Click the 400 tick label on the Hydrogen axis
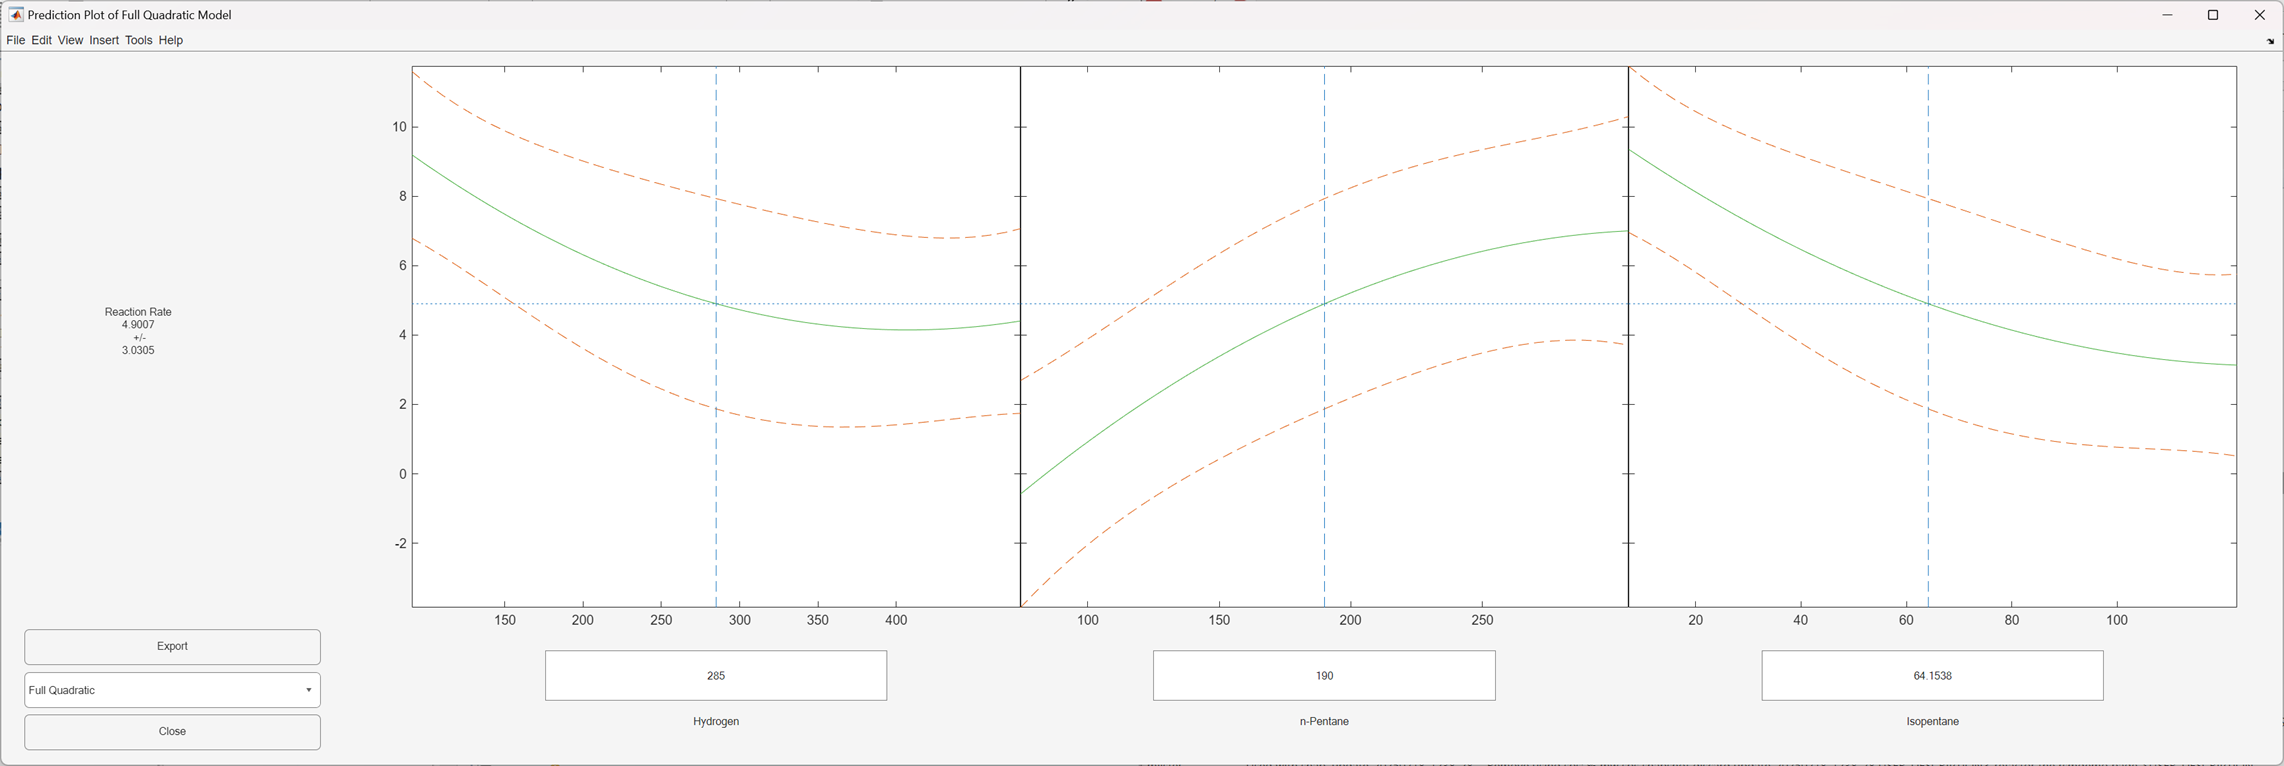 pyautogui.click(x=896, y=620)
